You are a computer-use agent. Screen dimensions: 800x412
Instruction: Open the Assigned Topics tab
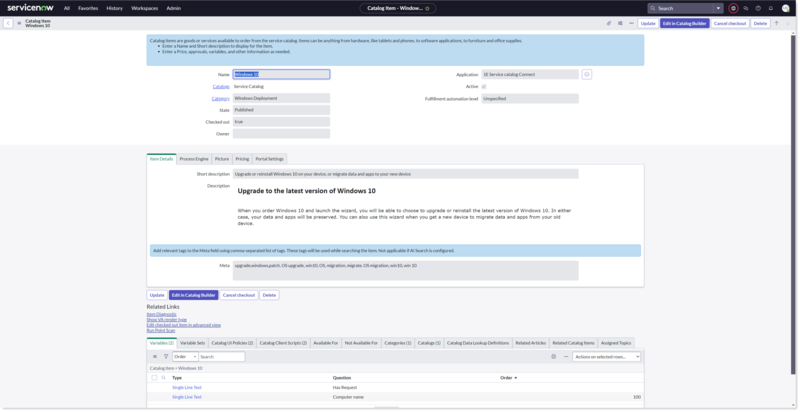click(x=616, y=343)
